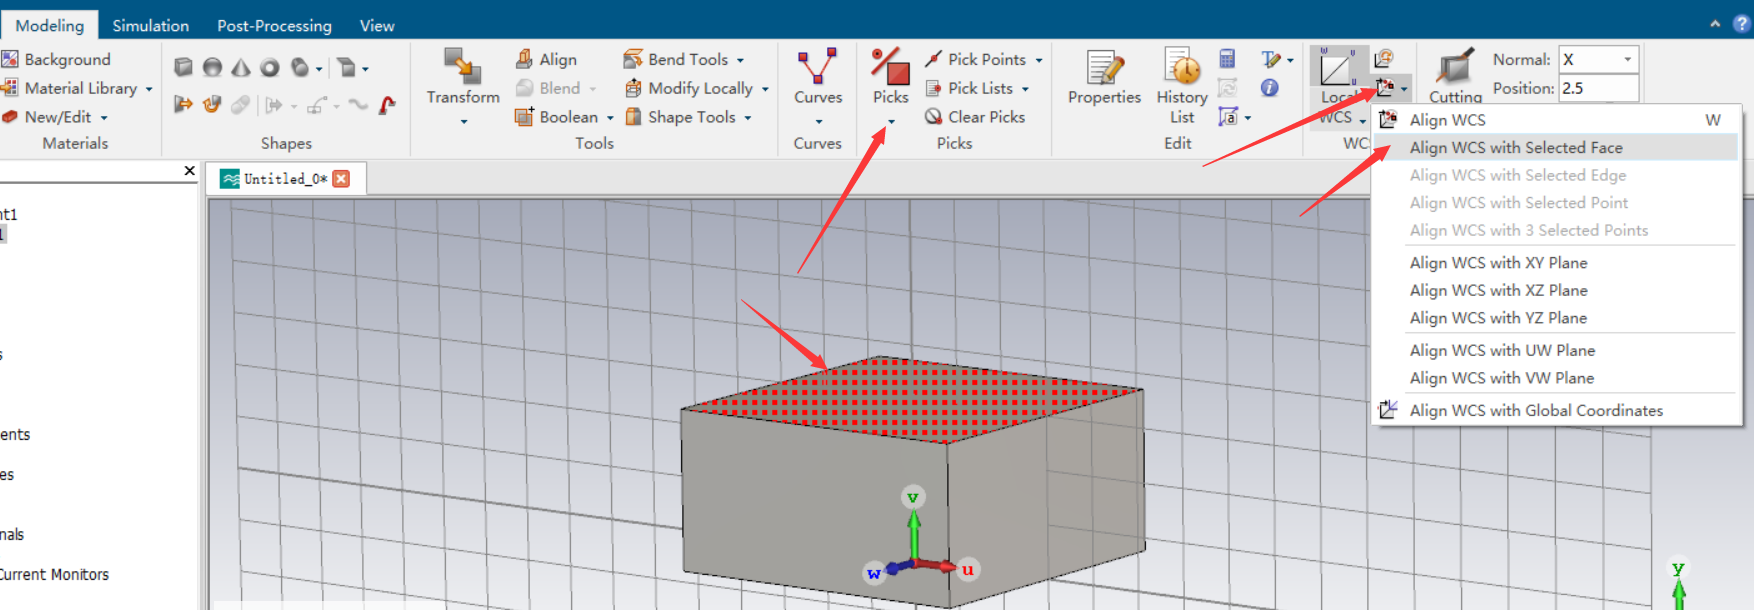
Task: Open the Shape Tools menu
Action: pyautogui.click(x=688, y=117)
